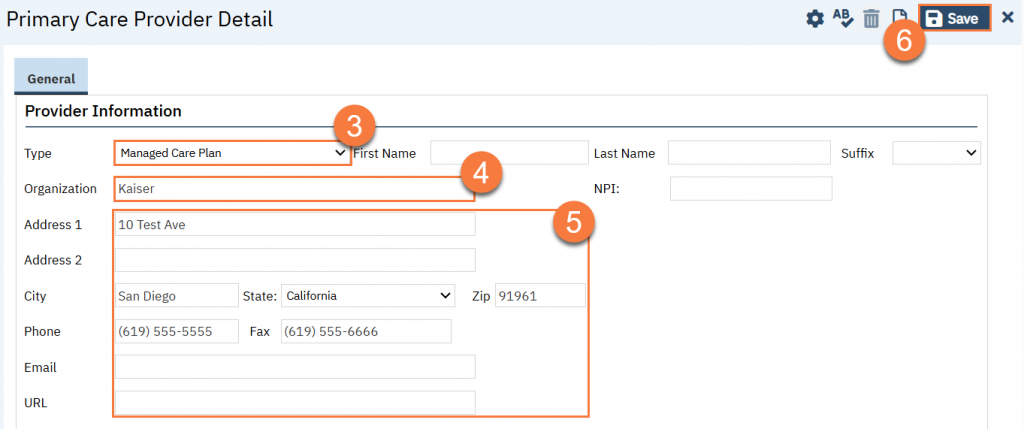
Task: Click into the First Name field
Action: 509,153
